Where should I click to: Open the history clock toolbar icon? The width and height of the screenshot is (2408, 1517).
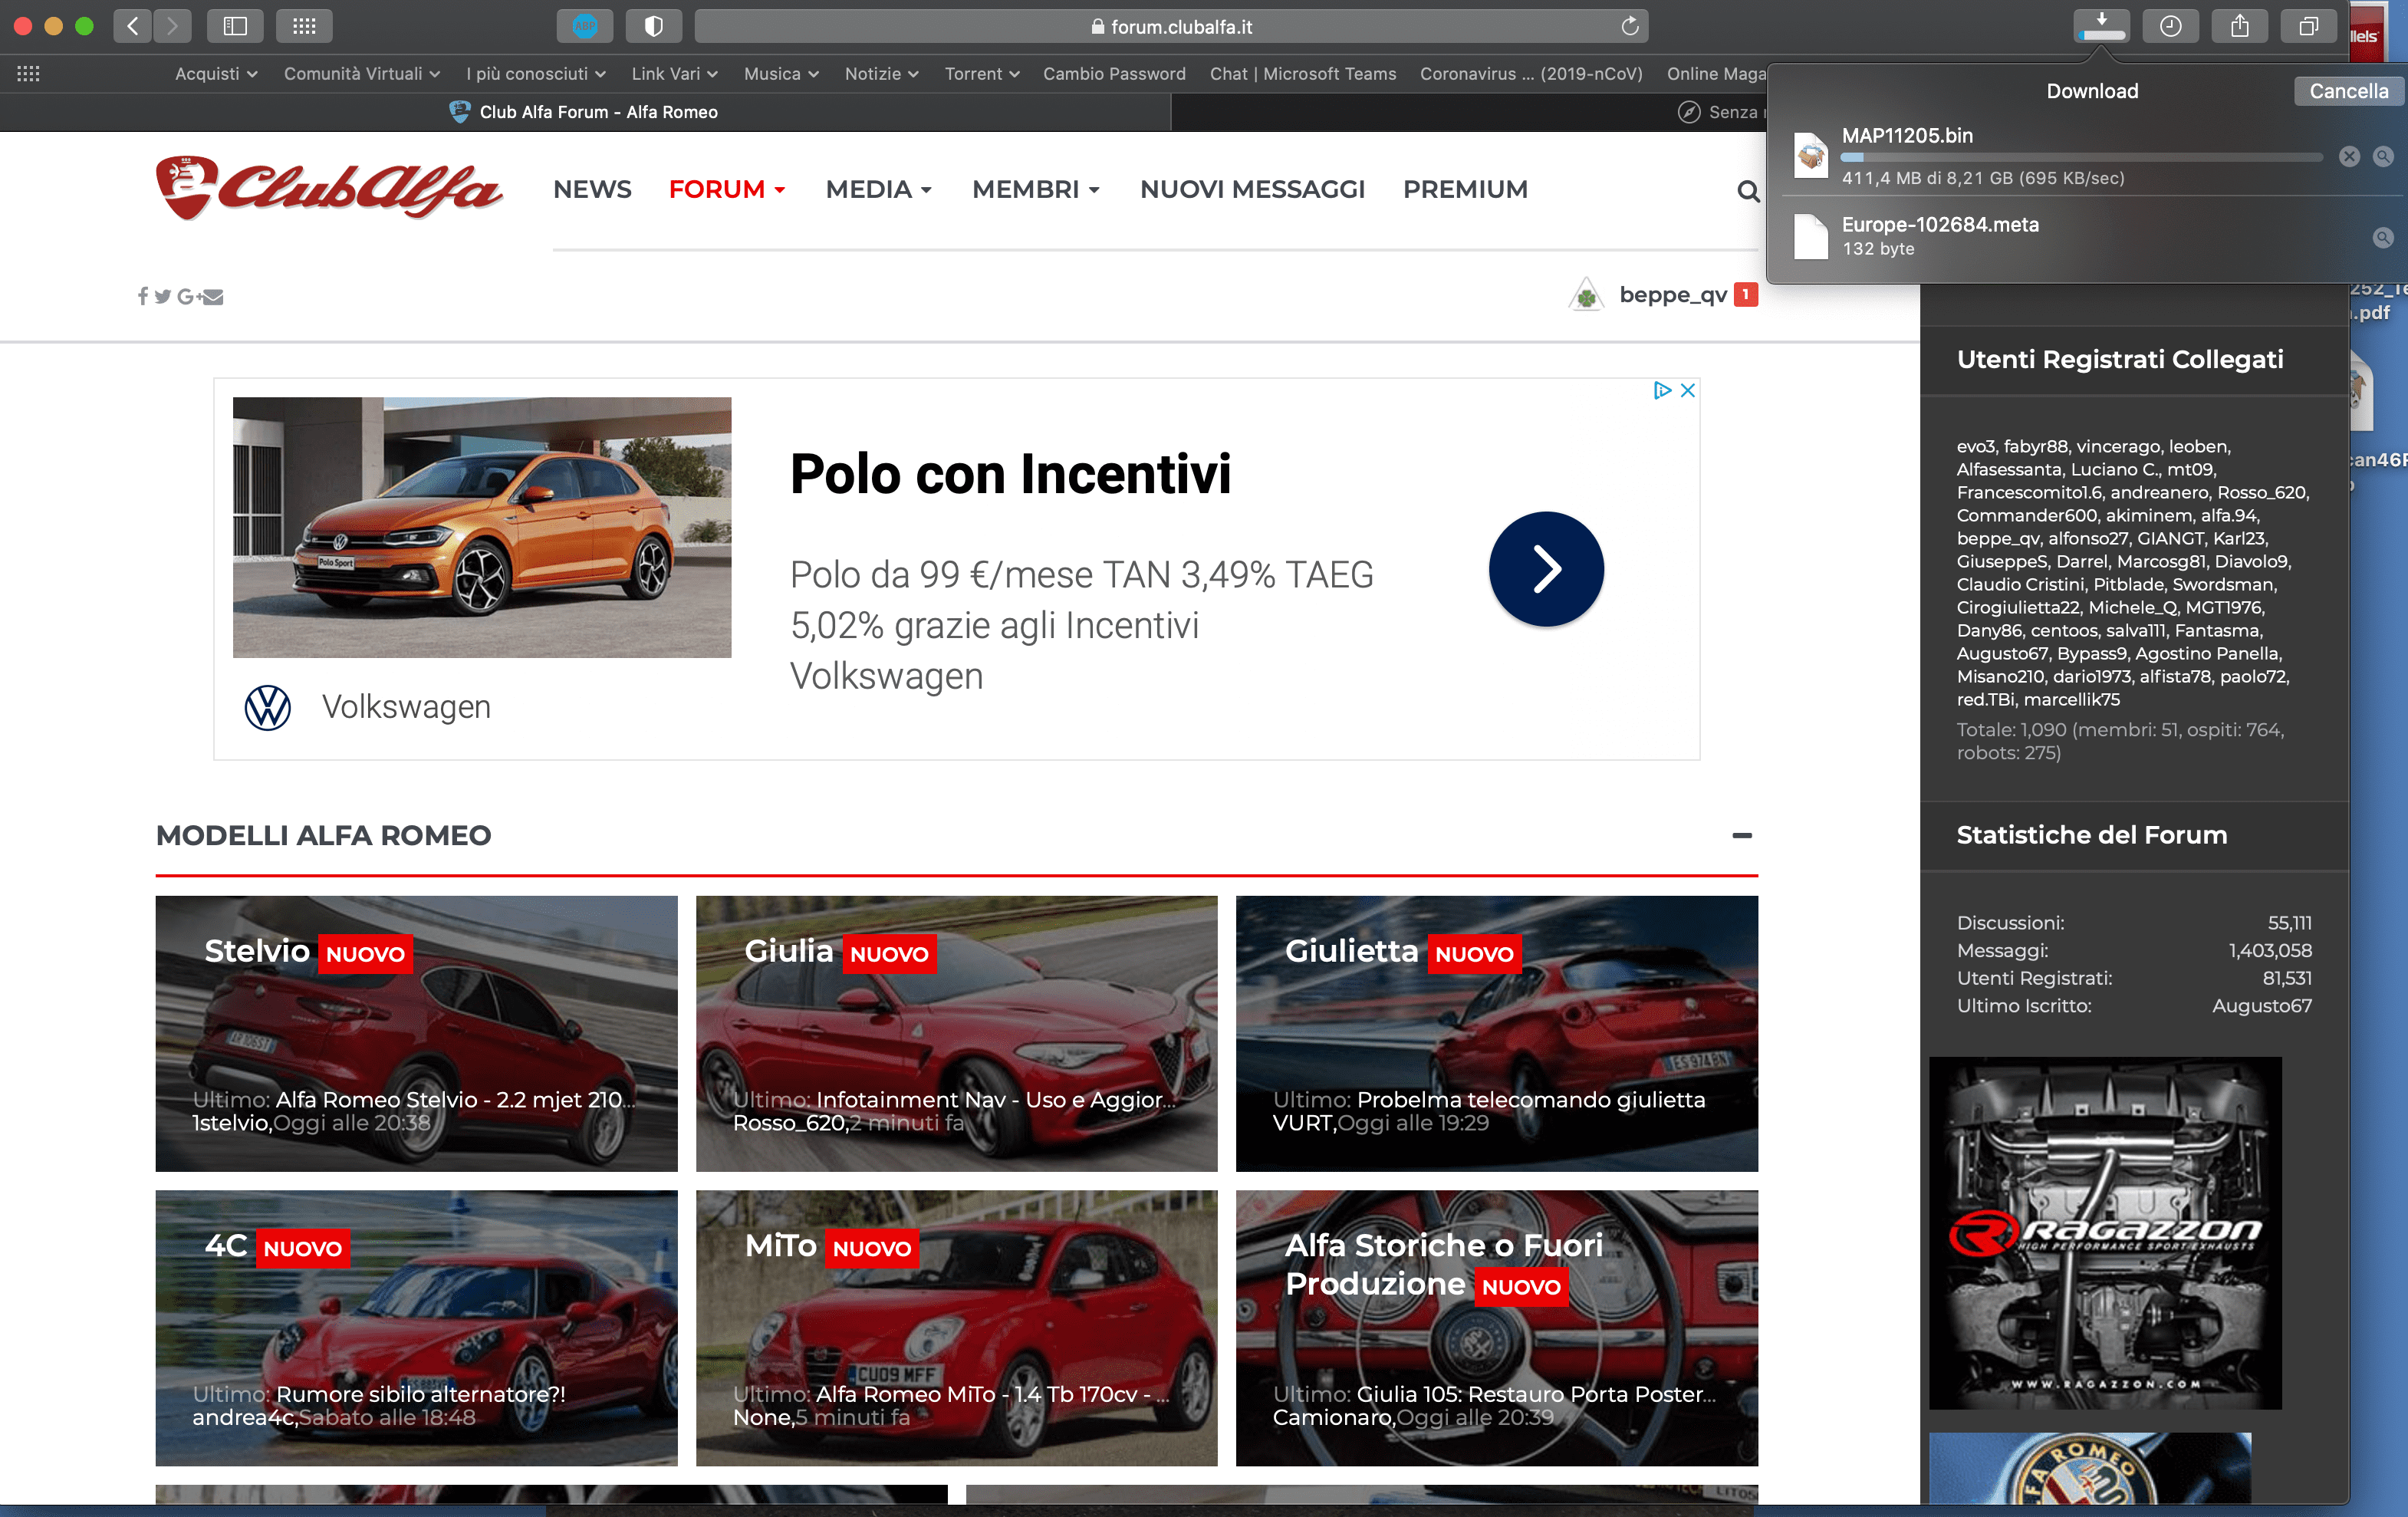(x=2170, y=26)
